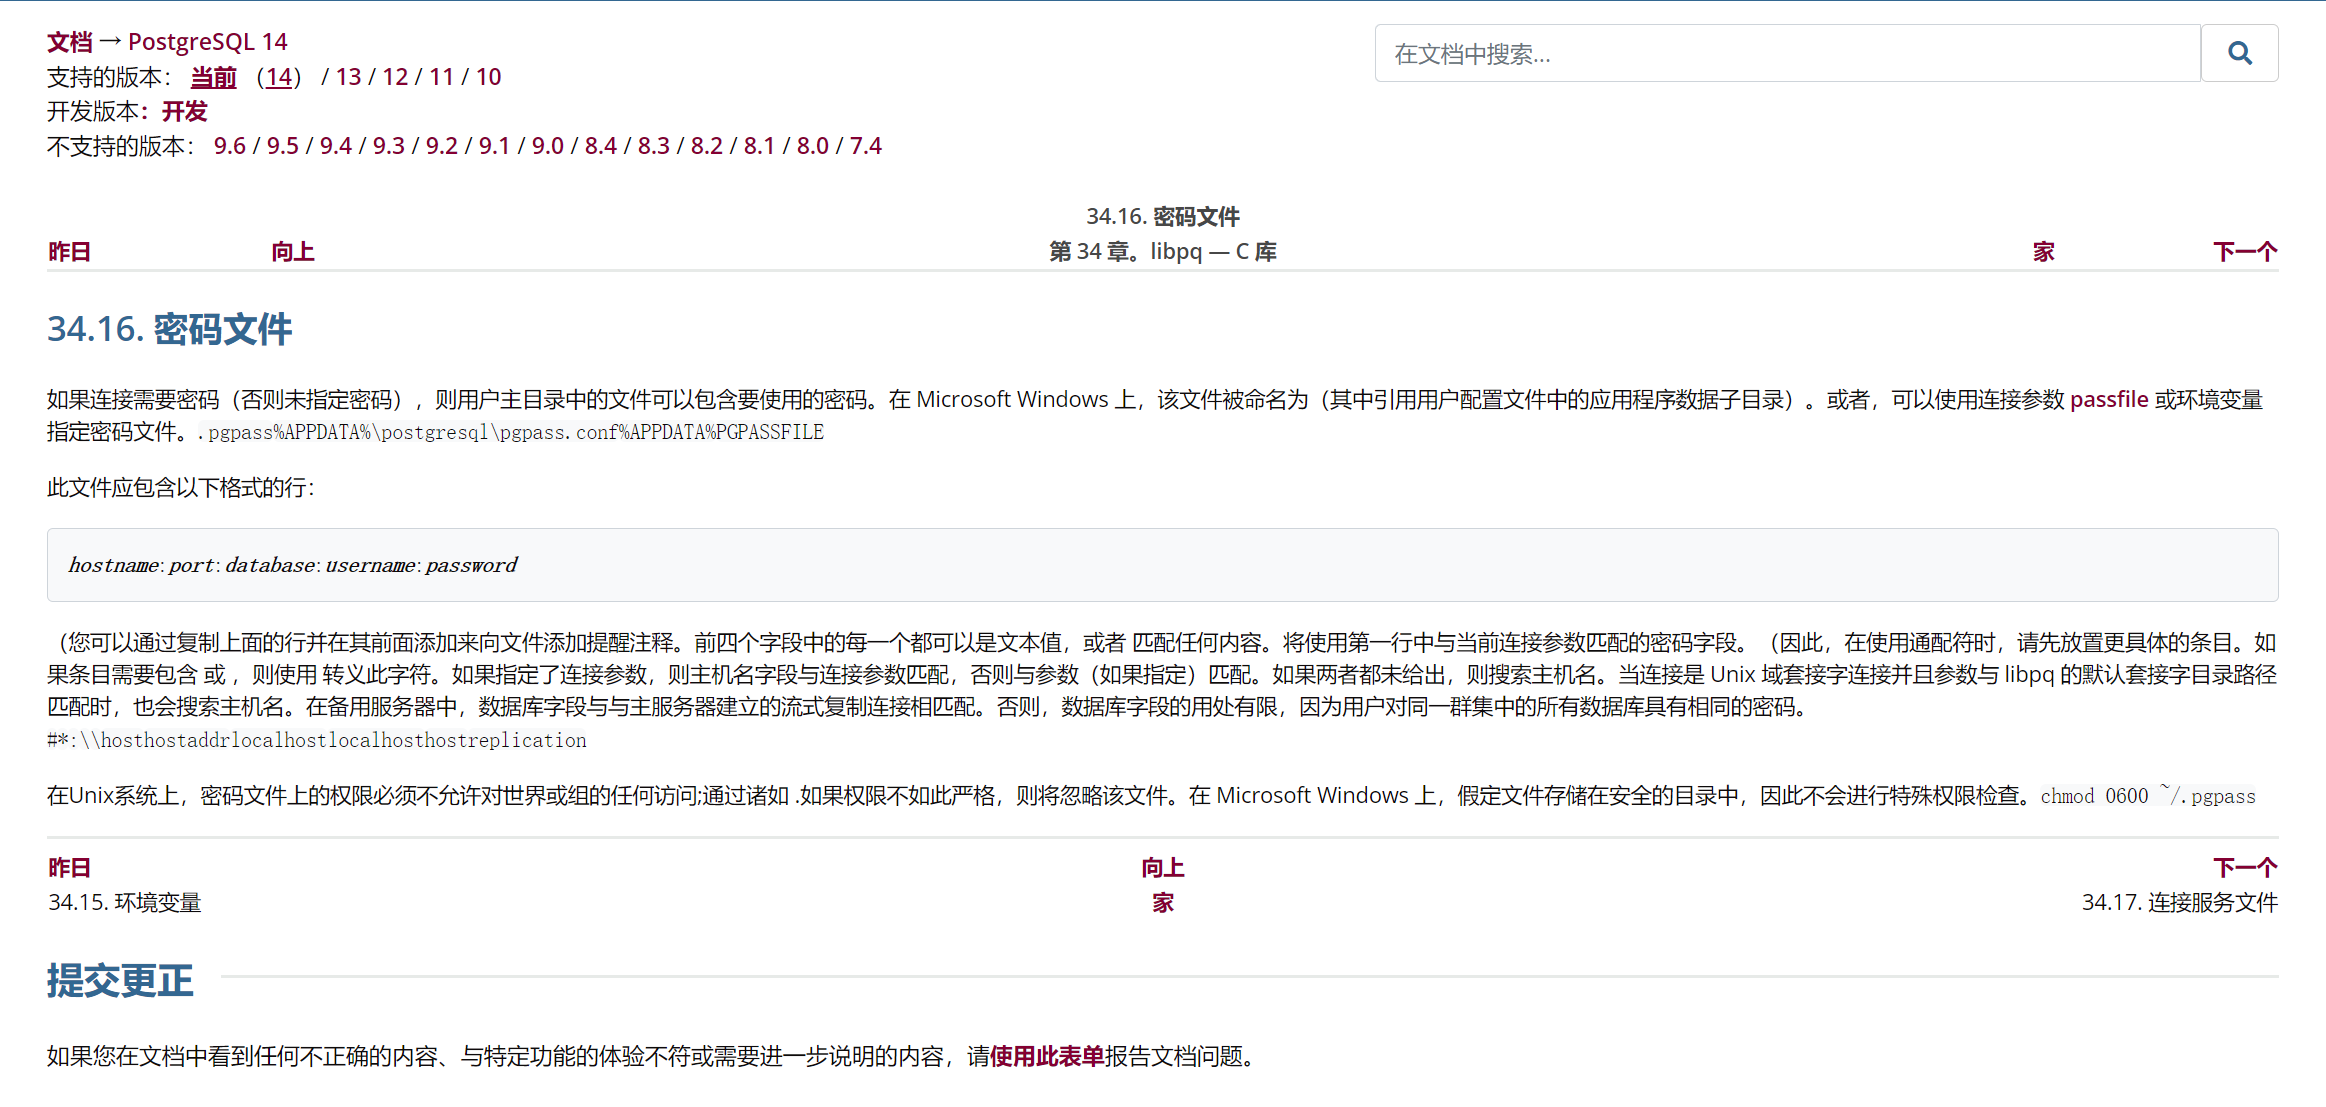
Task: Open the passfile connection parameter link
Action: (2108, 399)
